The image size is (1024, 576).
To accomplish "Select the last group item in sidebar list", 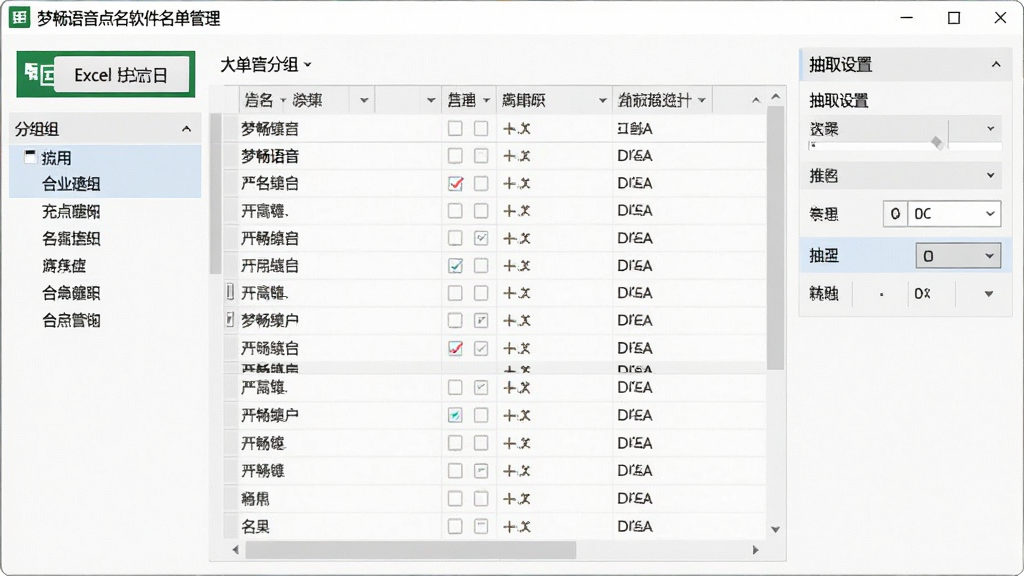I will point(71,320).
